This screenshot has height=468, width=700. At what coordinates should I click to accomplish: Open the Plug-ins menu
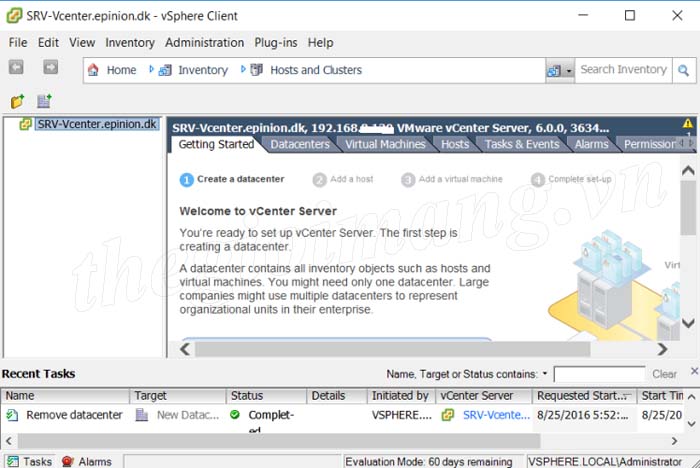[x=276, y=42]
